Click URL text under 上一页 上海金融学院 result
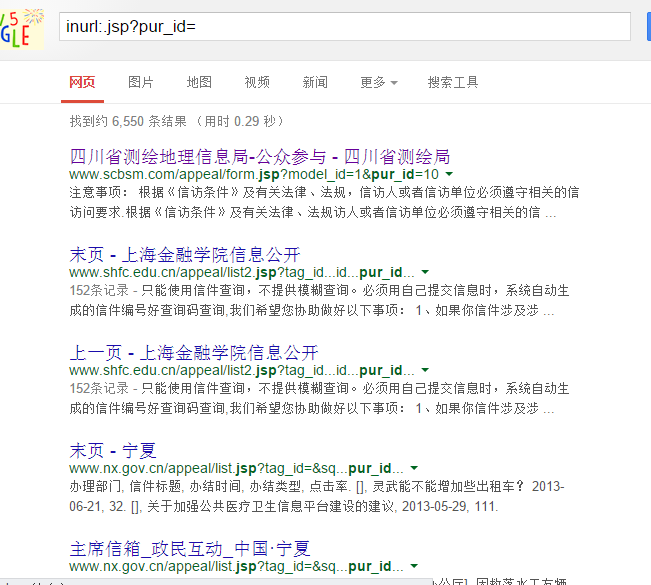The width and height of the screenshot is (651, 585). [x=242, y=370]
